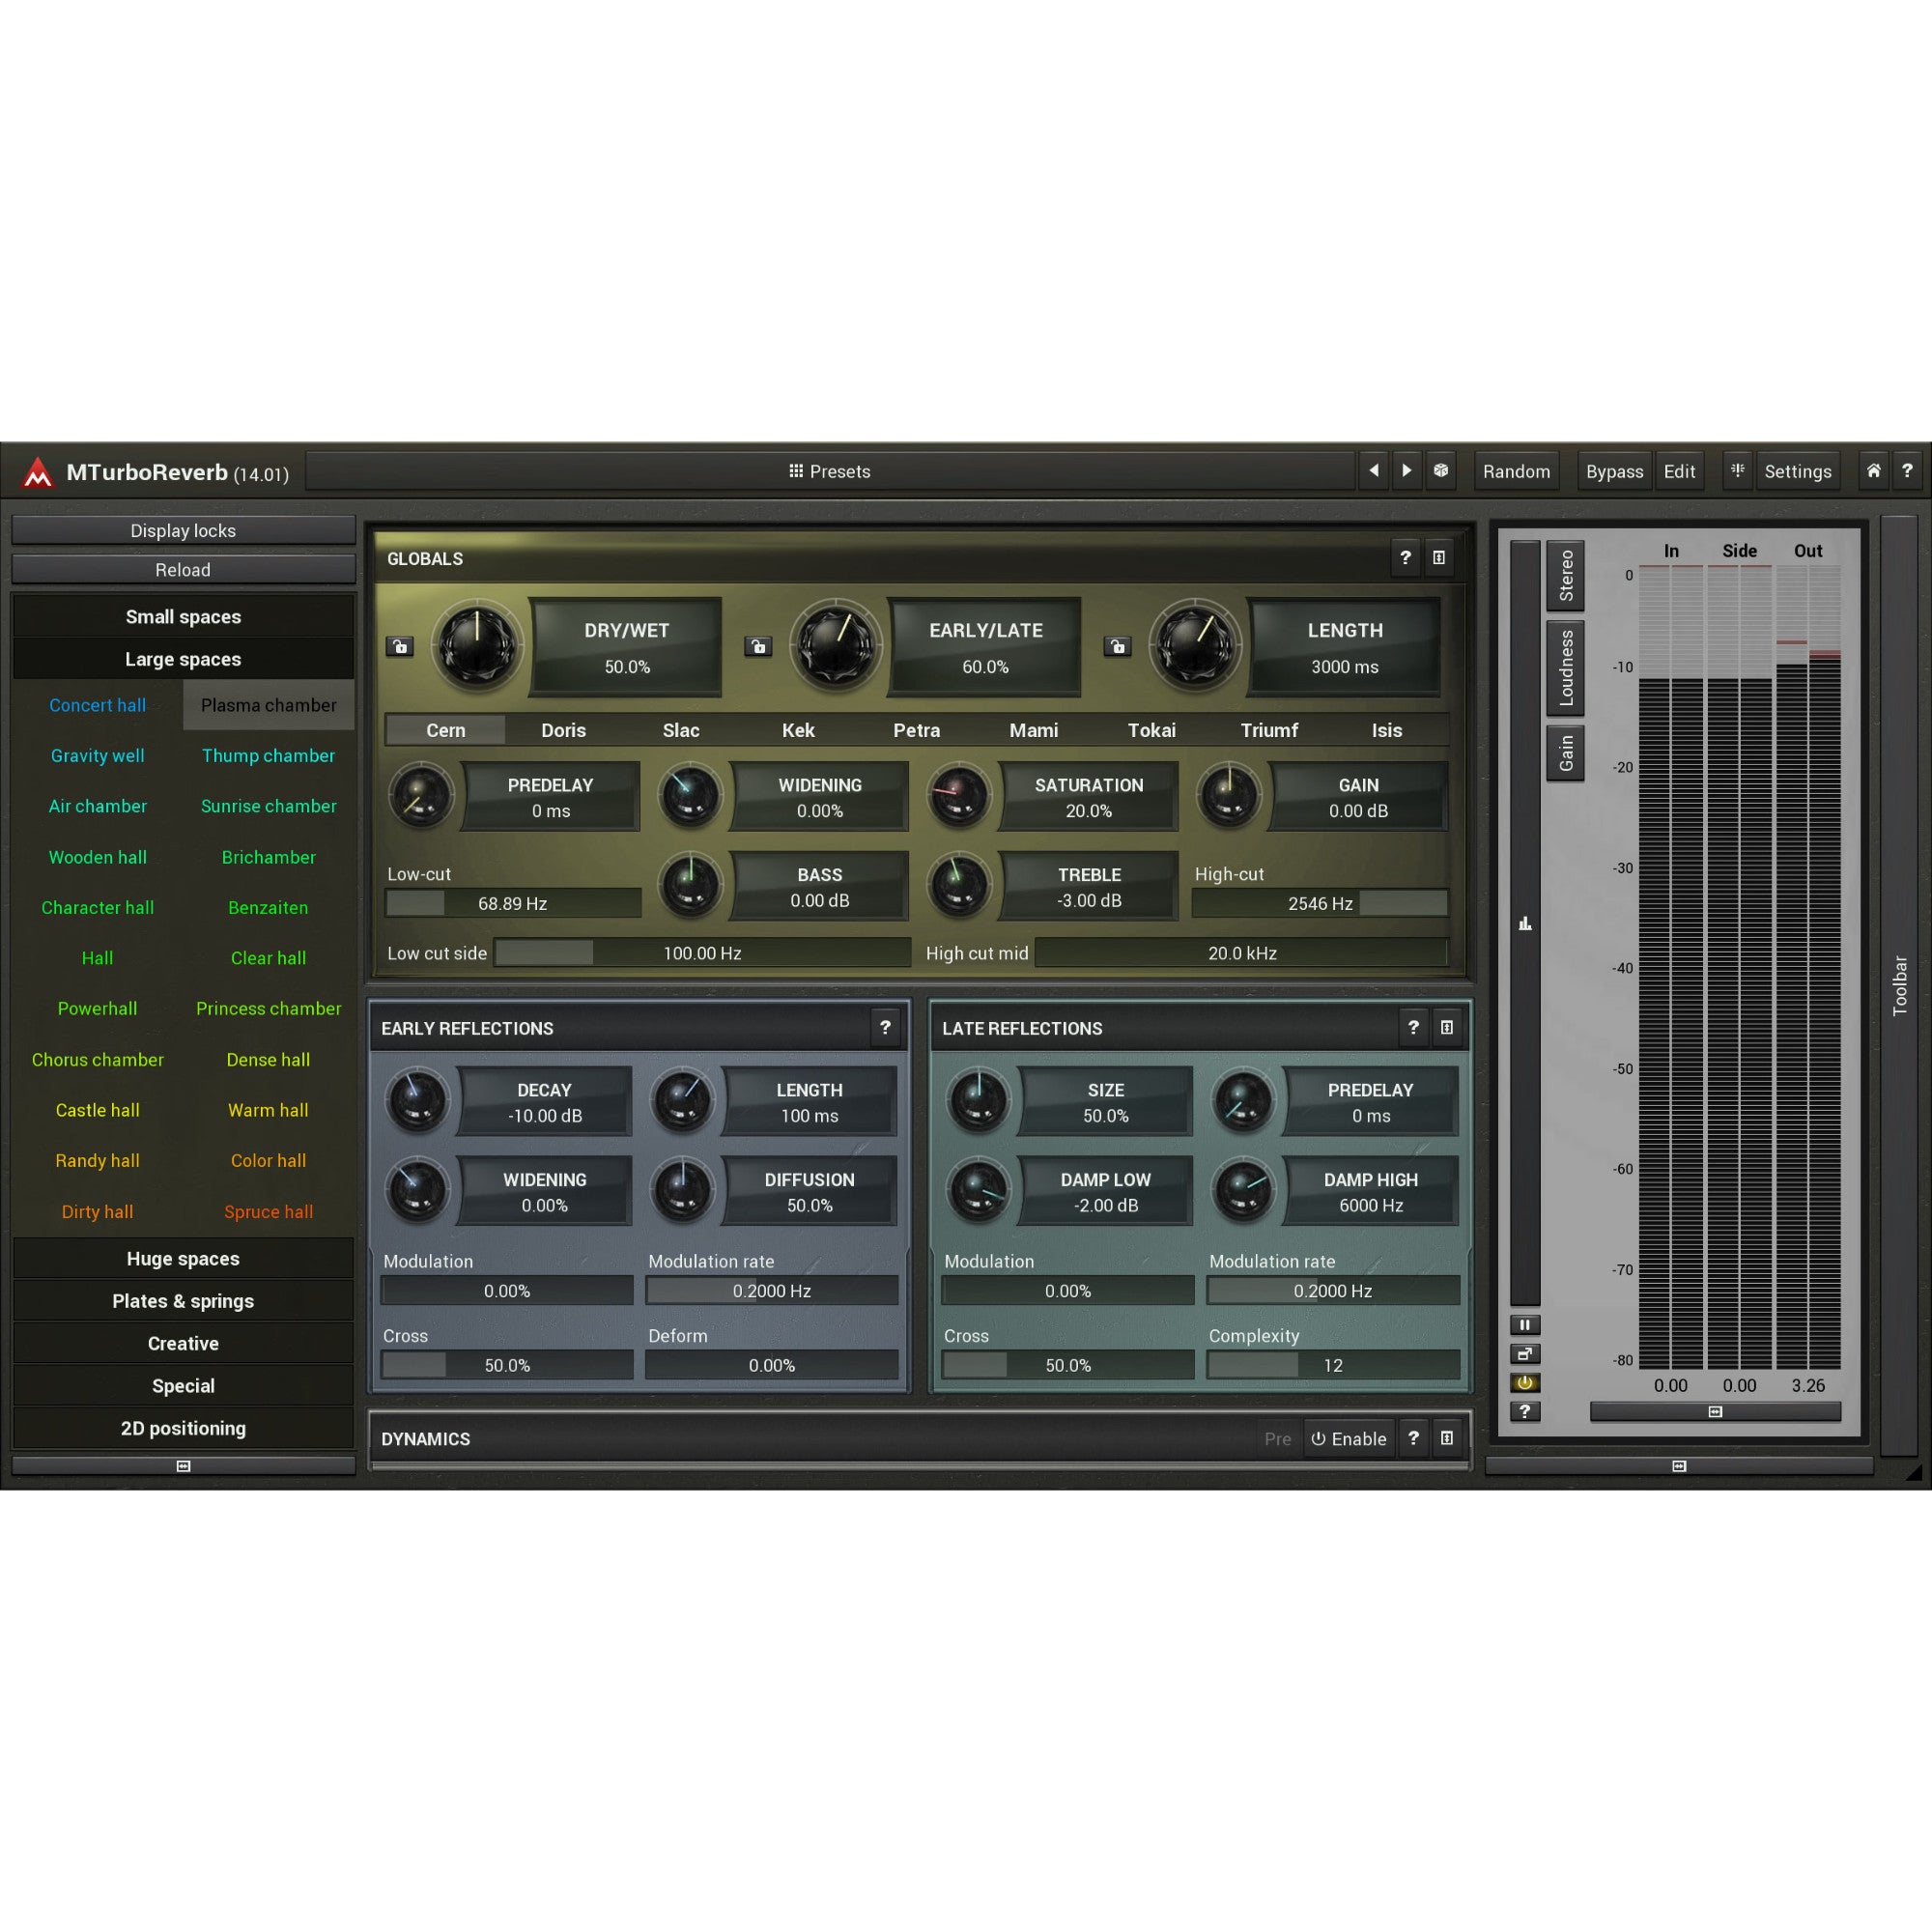The image size is (1932, 1932).
Task: Click the random preset dice icon
Action: 1440,470
